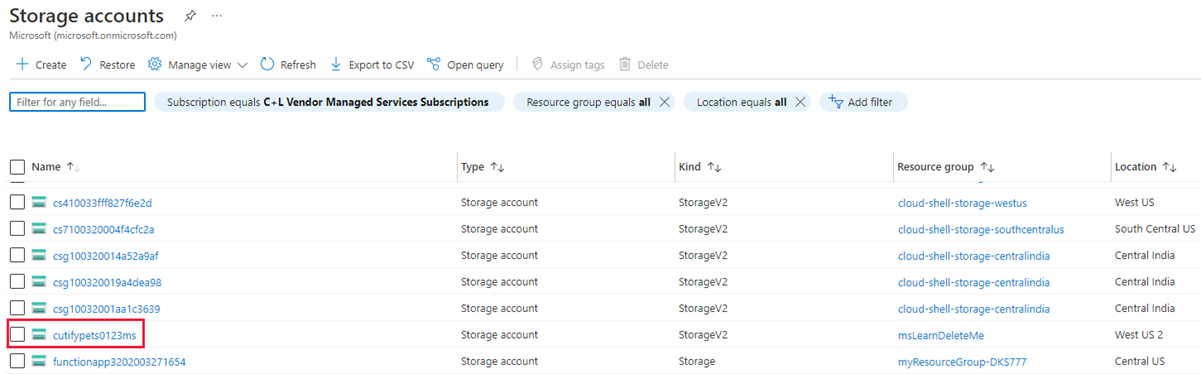Open the Subscription equals filter pill
The width and height of the screenshot is (1201, 374).
coord(328,102)
